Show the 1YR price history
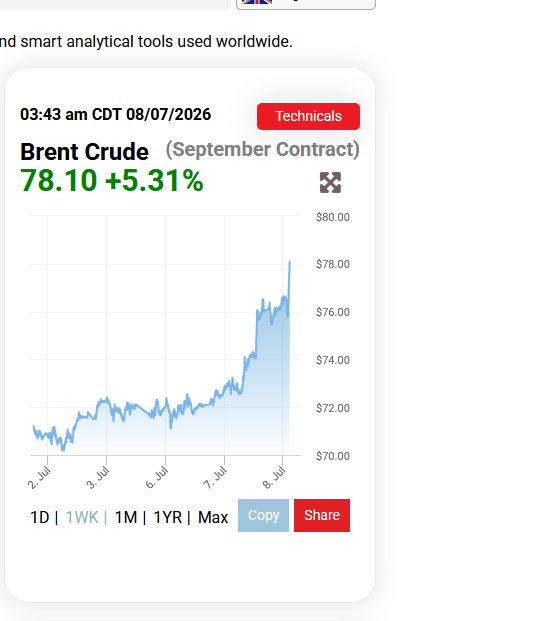542x621 pixels. point(168,517)
